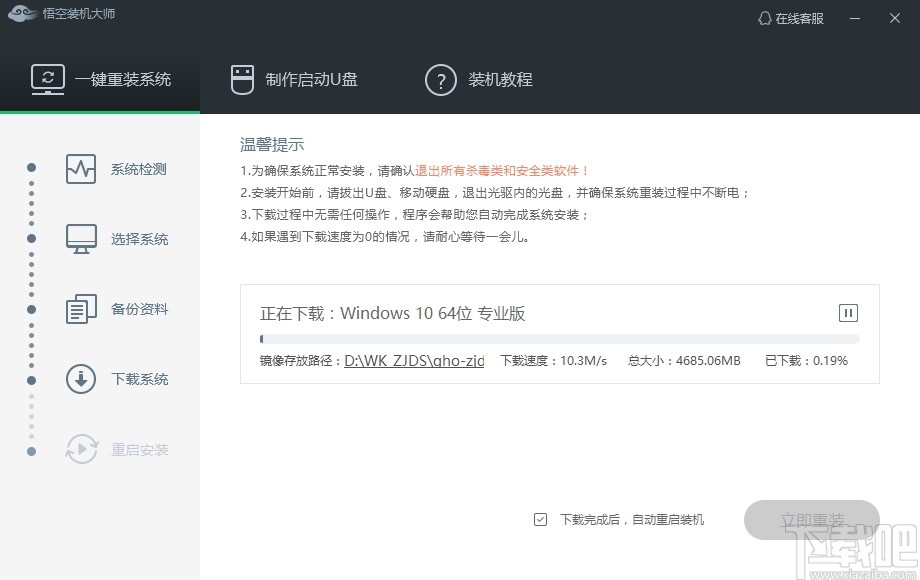
Task: Open the image path link D:\WK ZJDS\gho-zjd
Action: click(x=413, y=360)
